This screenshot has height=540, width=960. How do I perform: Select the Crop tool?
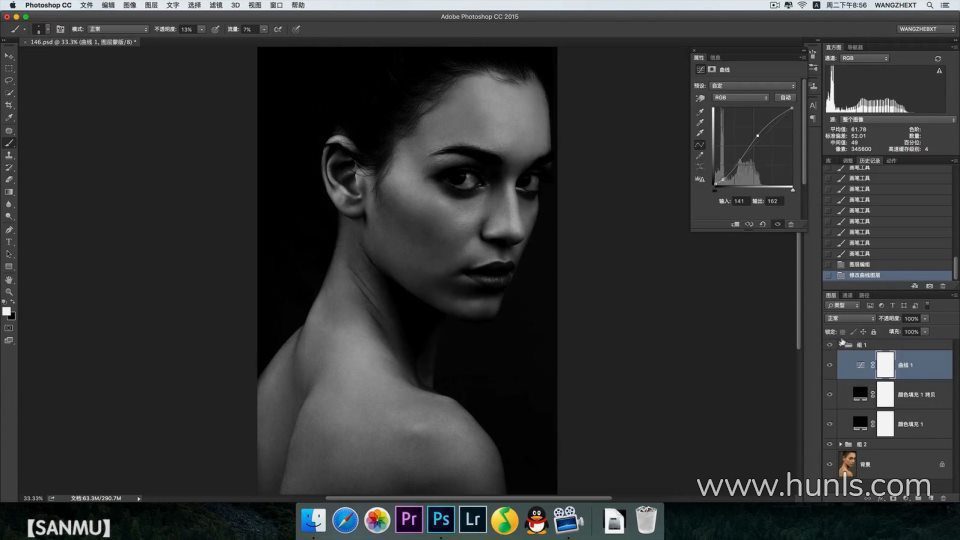[x=9, y=105]
